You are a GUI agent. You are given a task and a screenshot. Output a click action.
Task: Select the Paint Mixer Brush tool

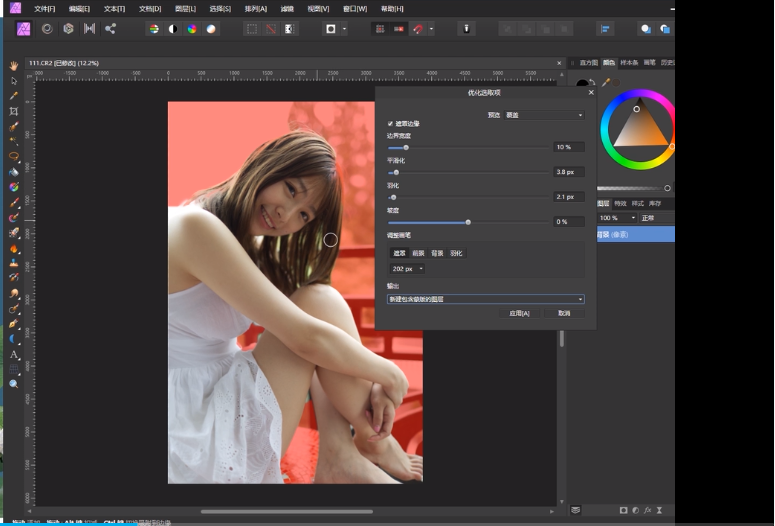point(13,218)
